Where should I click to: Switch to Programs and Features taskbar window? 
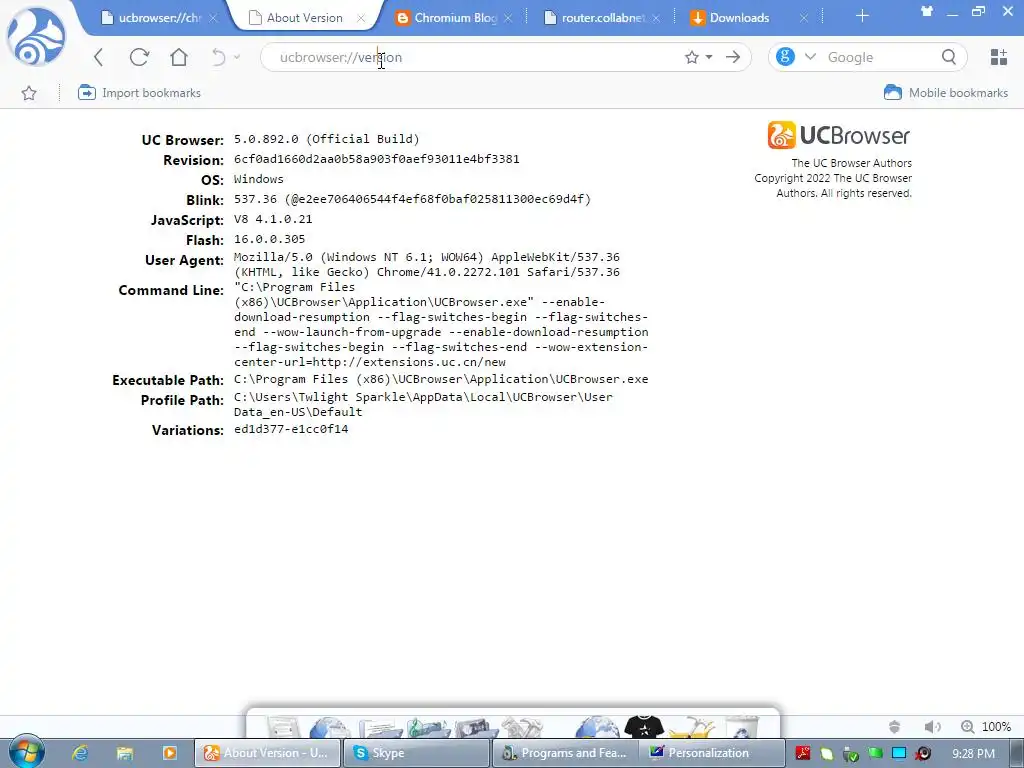pyautogui.click(x=564, y=753)
